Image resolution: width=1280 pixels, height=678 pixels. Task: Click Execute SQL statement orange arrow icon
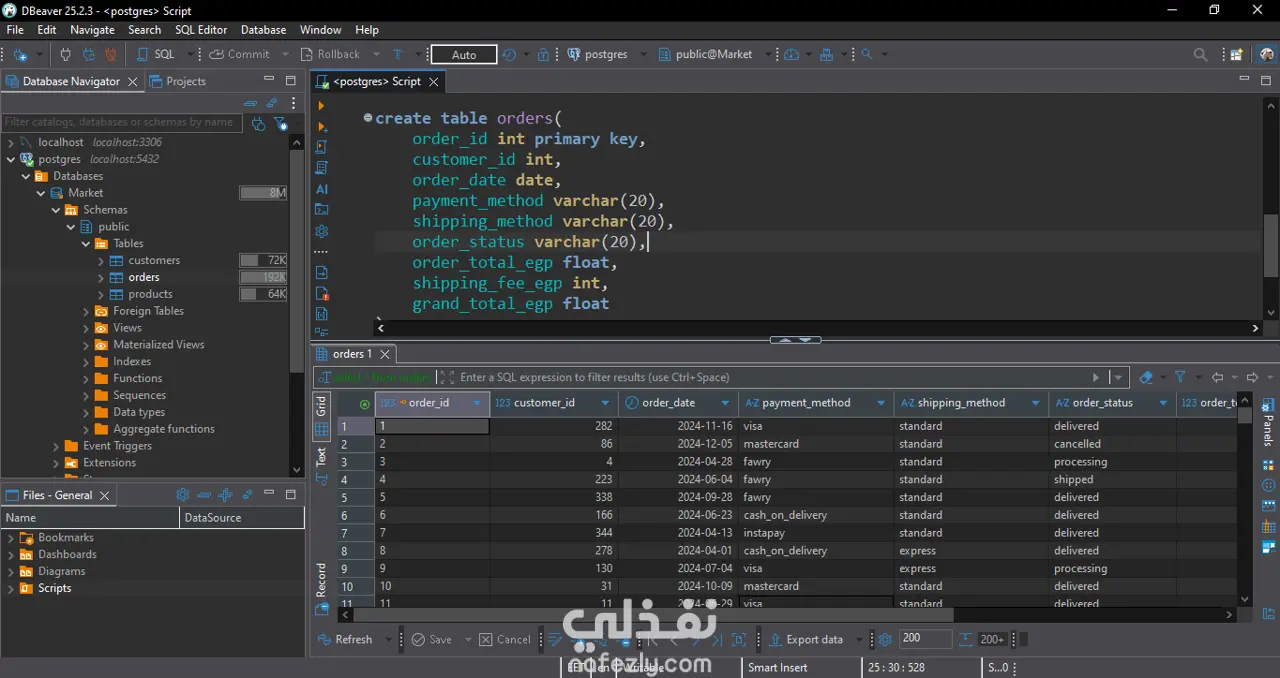point(321,105)
